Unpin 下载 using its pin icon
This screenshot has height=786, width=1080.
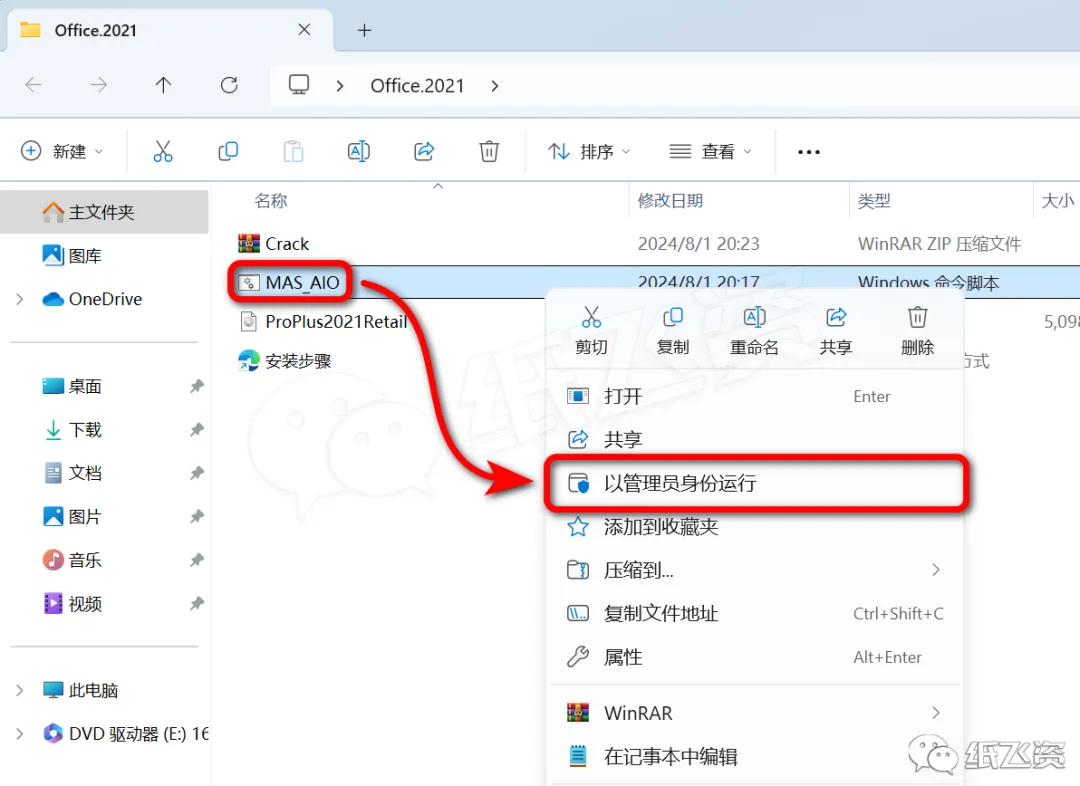197,430
